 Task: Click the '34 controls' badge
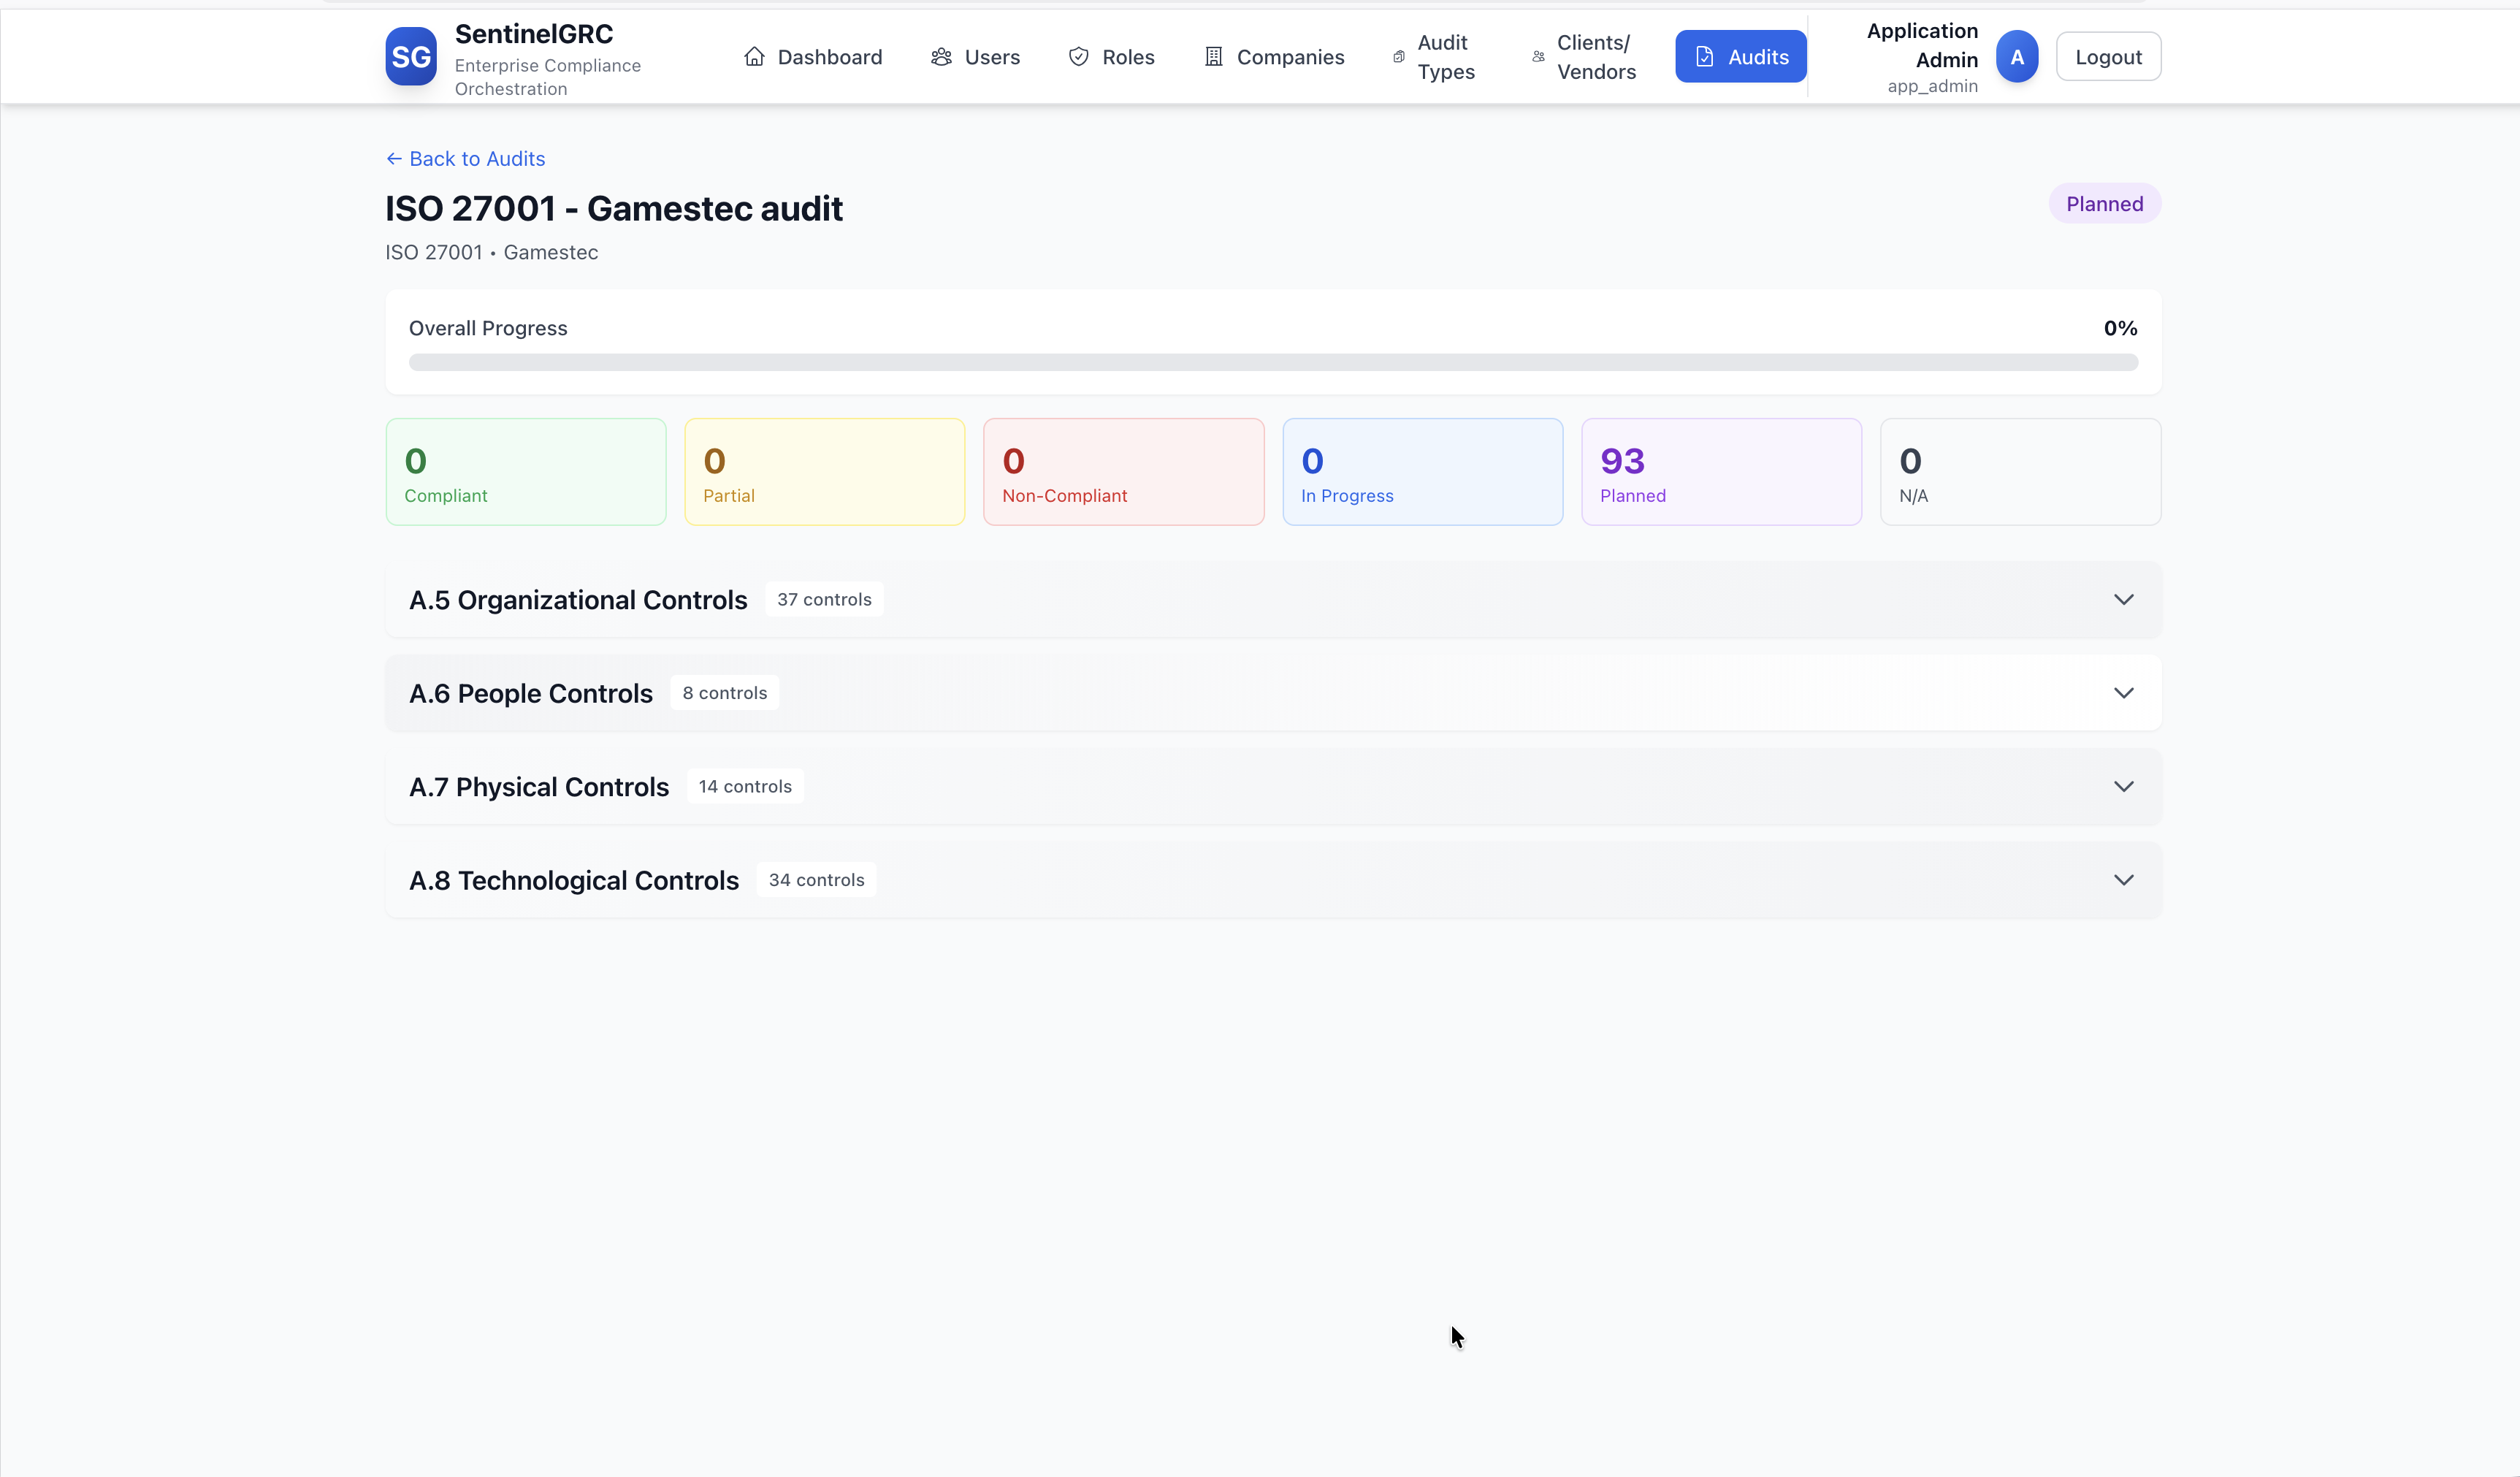pyautogui.click(x=816, y=880)
